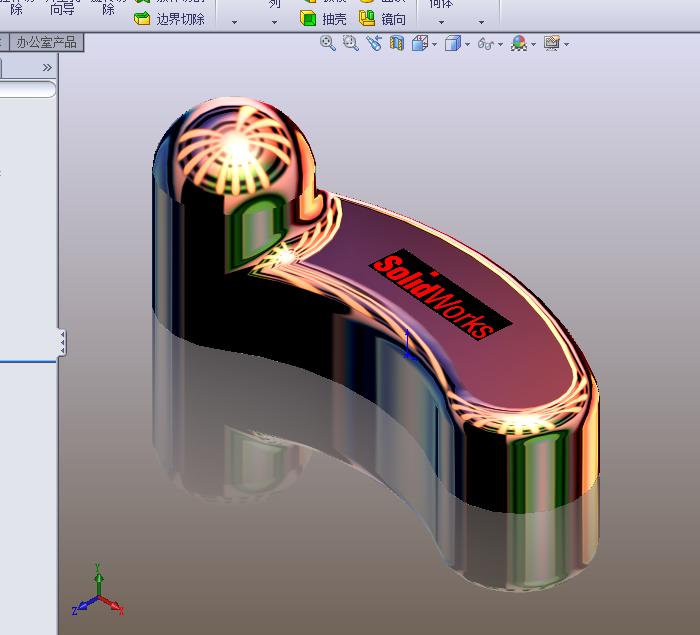
Task: Open the 办公室产品 tab
Action: point(46,42)
